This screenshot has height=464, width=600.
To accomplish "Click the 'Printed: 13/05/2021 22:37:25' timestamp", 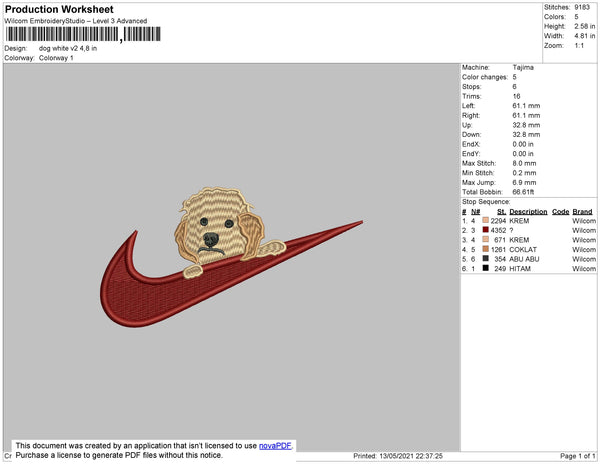I will click(x=398, y=456).
